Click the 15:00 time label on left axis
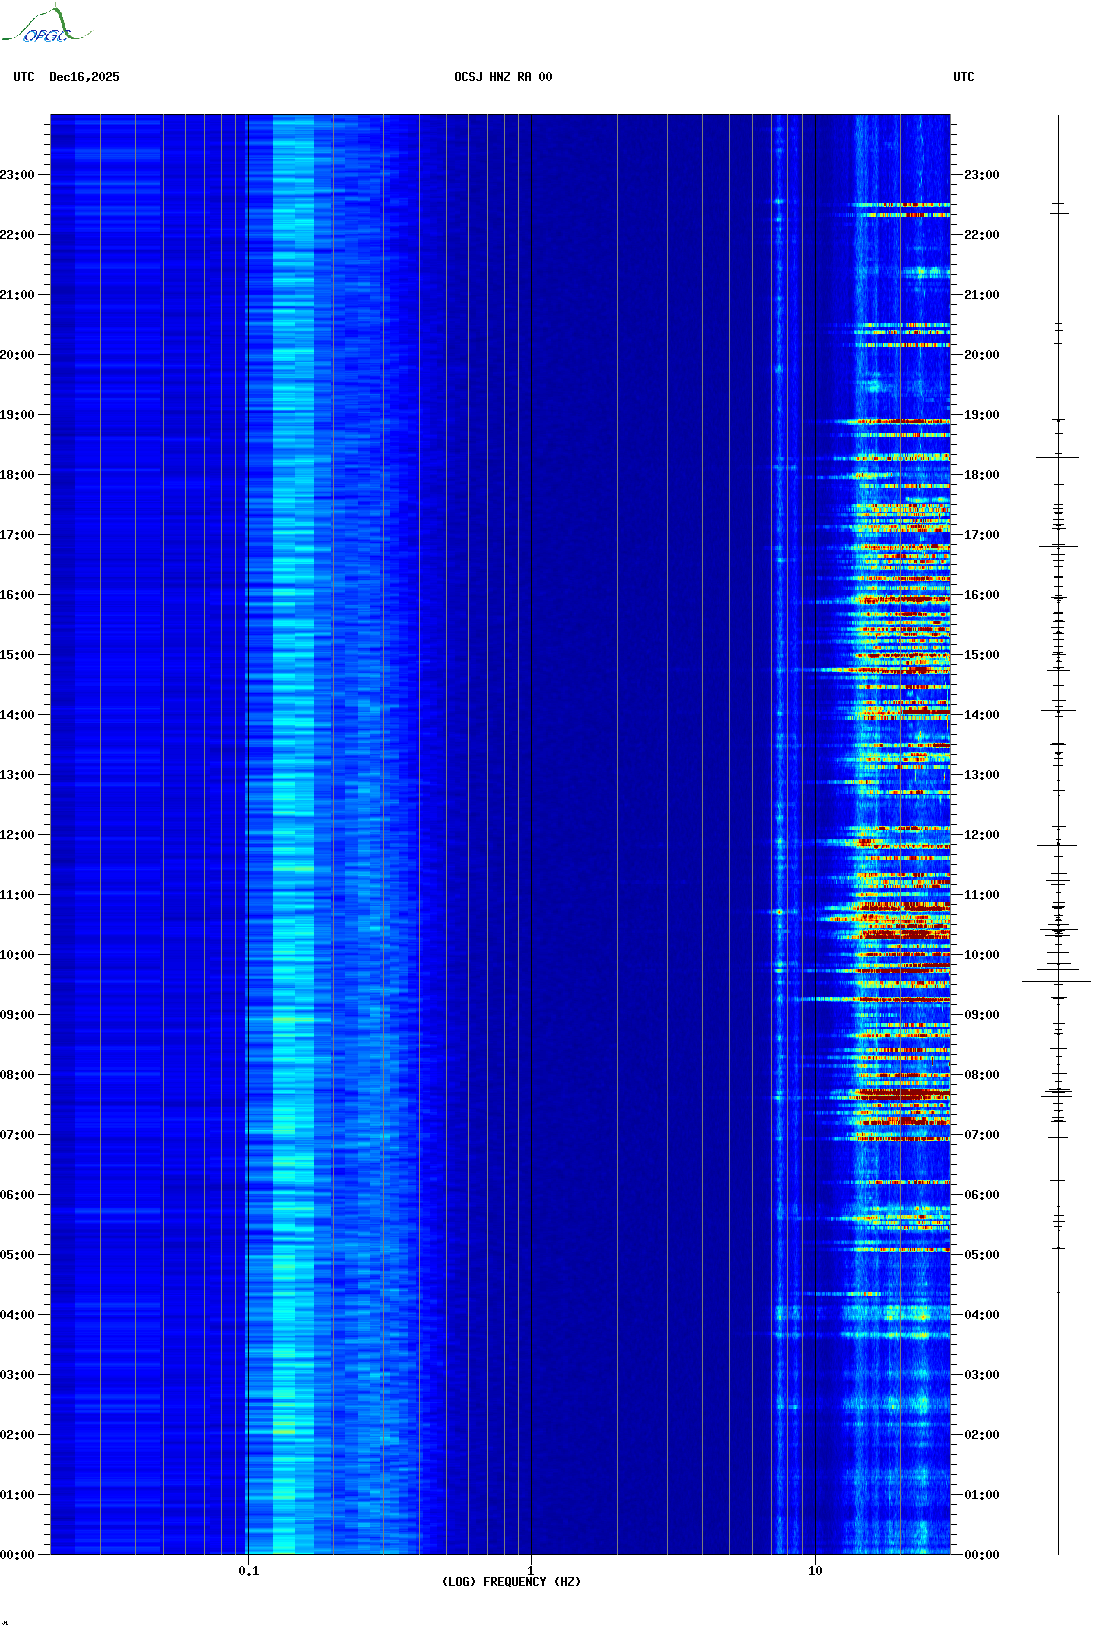Screen dimensions: 1102x1634 tap(17, 655)
